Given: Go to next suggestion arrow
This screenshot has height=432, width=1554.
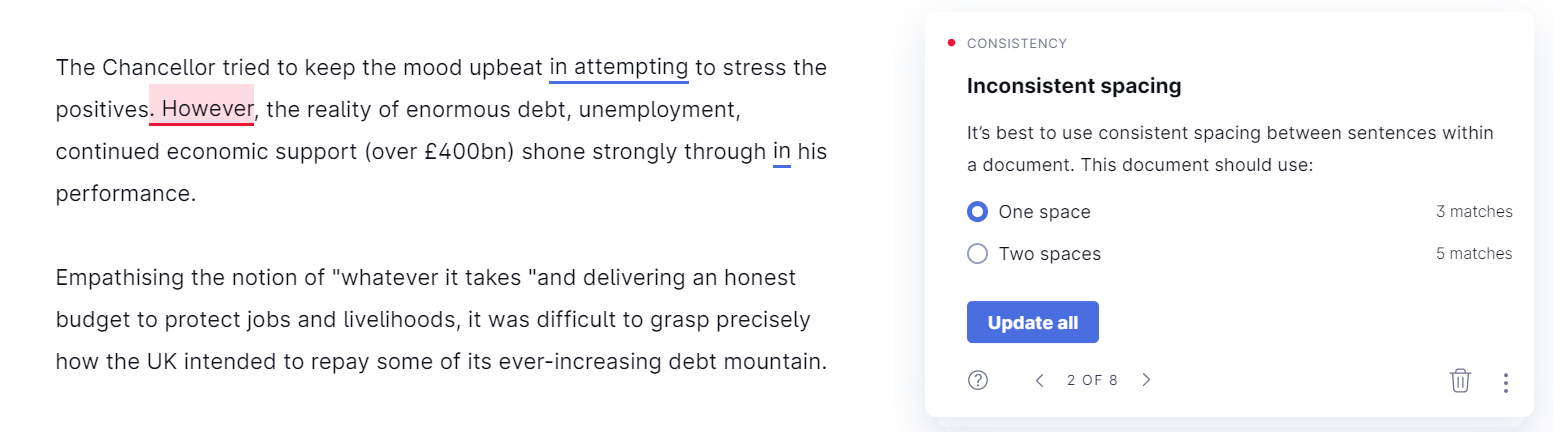Looking at the screenshot, I should pyautogui.click(x=1146, y=380).
